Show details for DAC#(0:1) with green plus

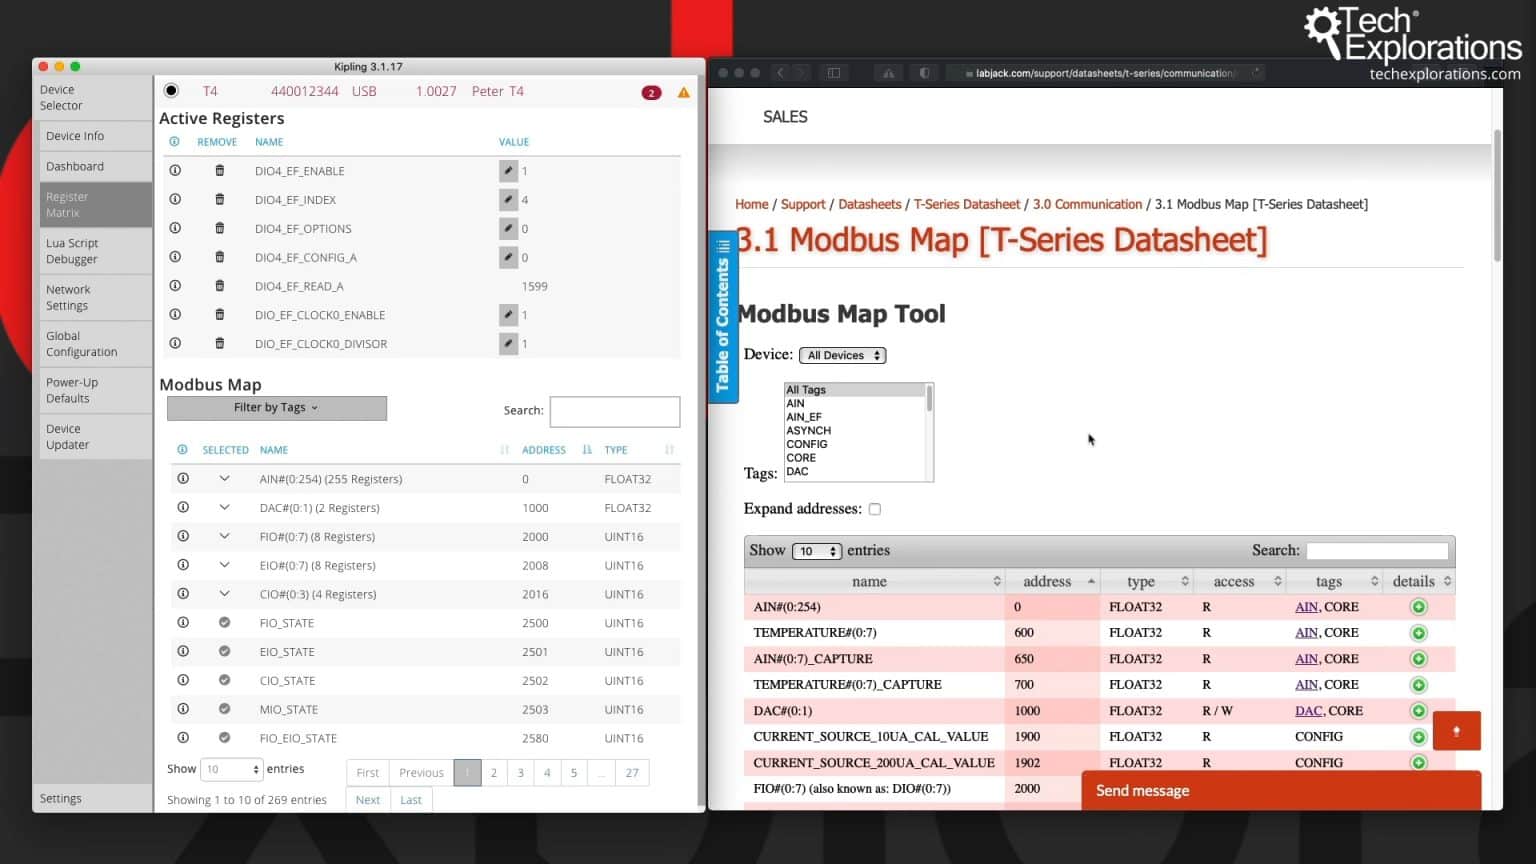click(x=1418, y=711)
